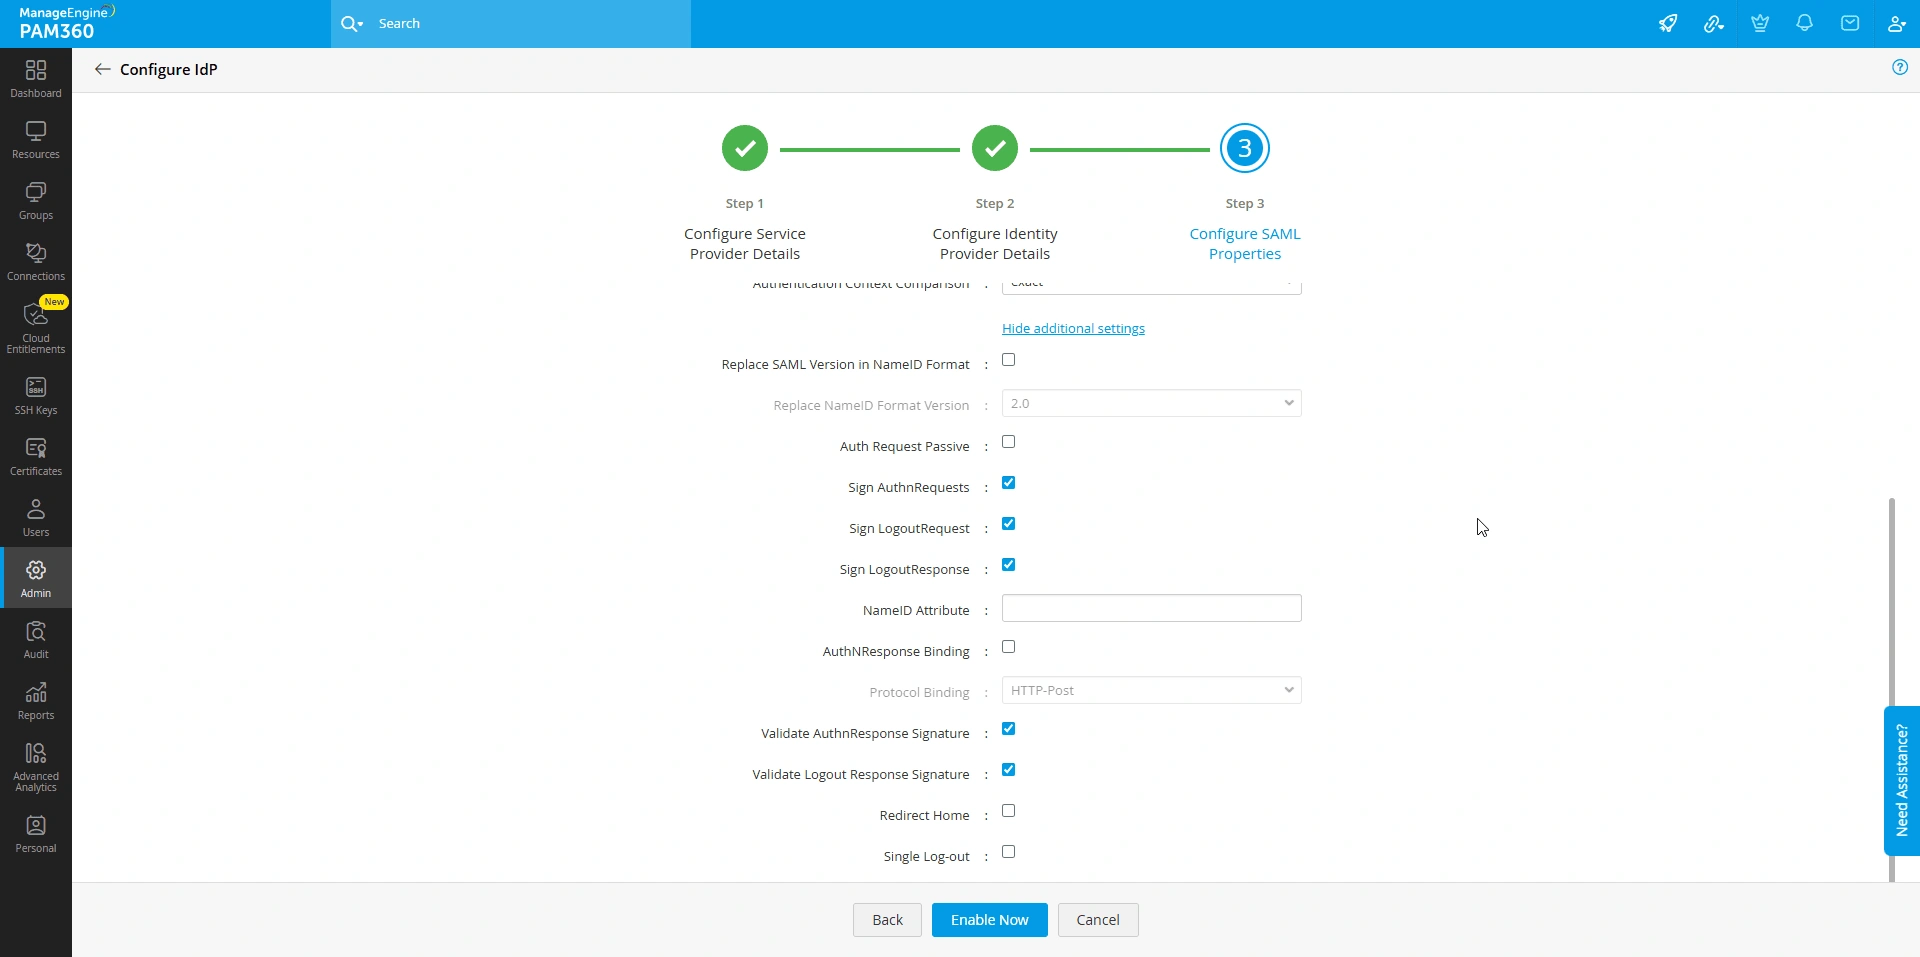Open SSH Keys in the sidebar

pyautogui.click(x=36, y=396)
